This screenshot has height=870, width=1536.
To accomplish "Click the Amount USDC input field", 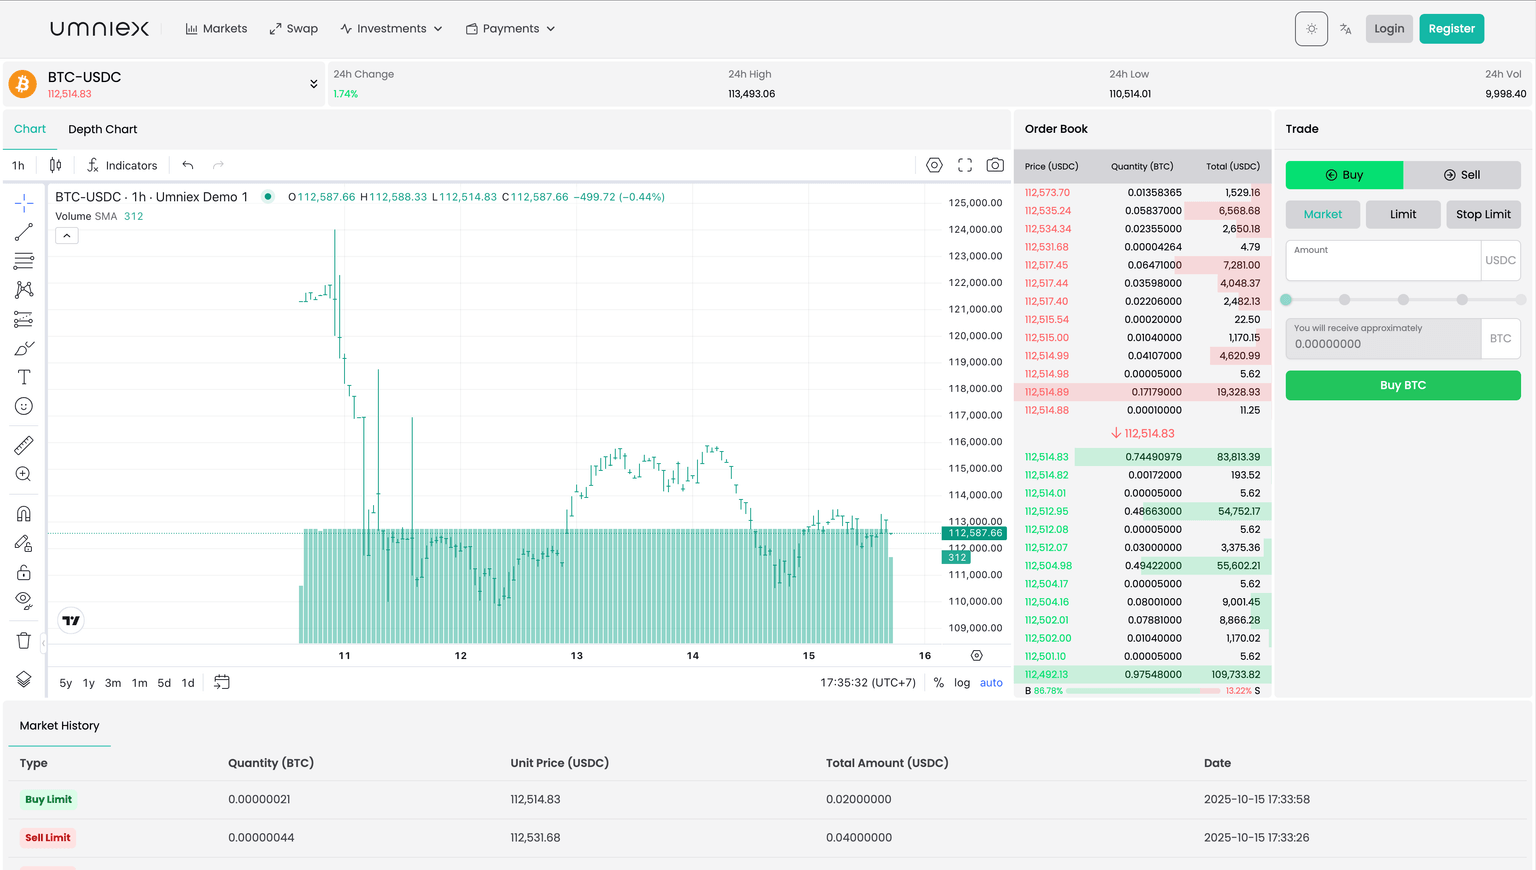I will pyautogui.click(x=1382, y=264).
